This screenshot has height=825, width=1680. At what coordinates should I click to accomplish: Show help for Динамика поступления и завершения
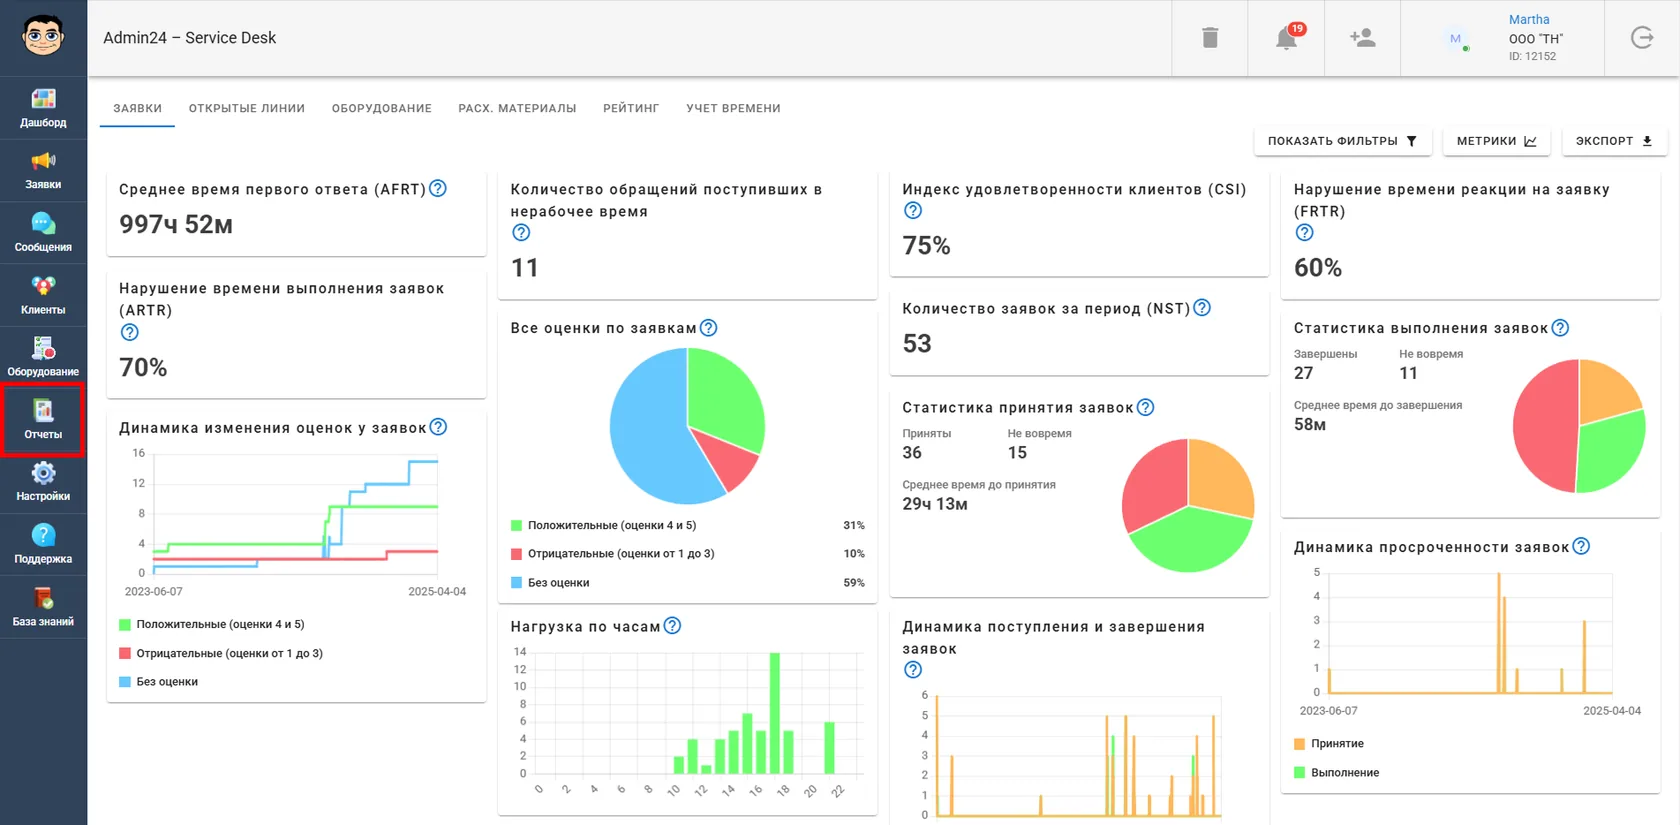point(913,669)
